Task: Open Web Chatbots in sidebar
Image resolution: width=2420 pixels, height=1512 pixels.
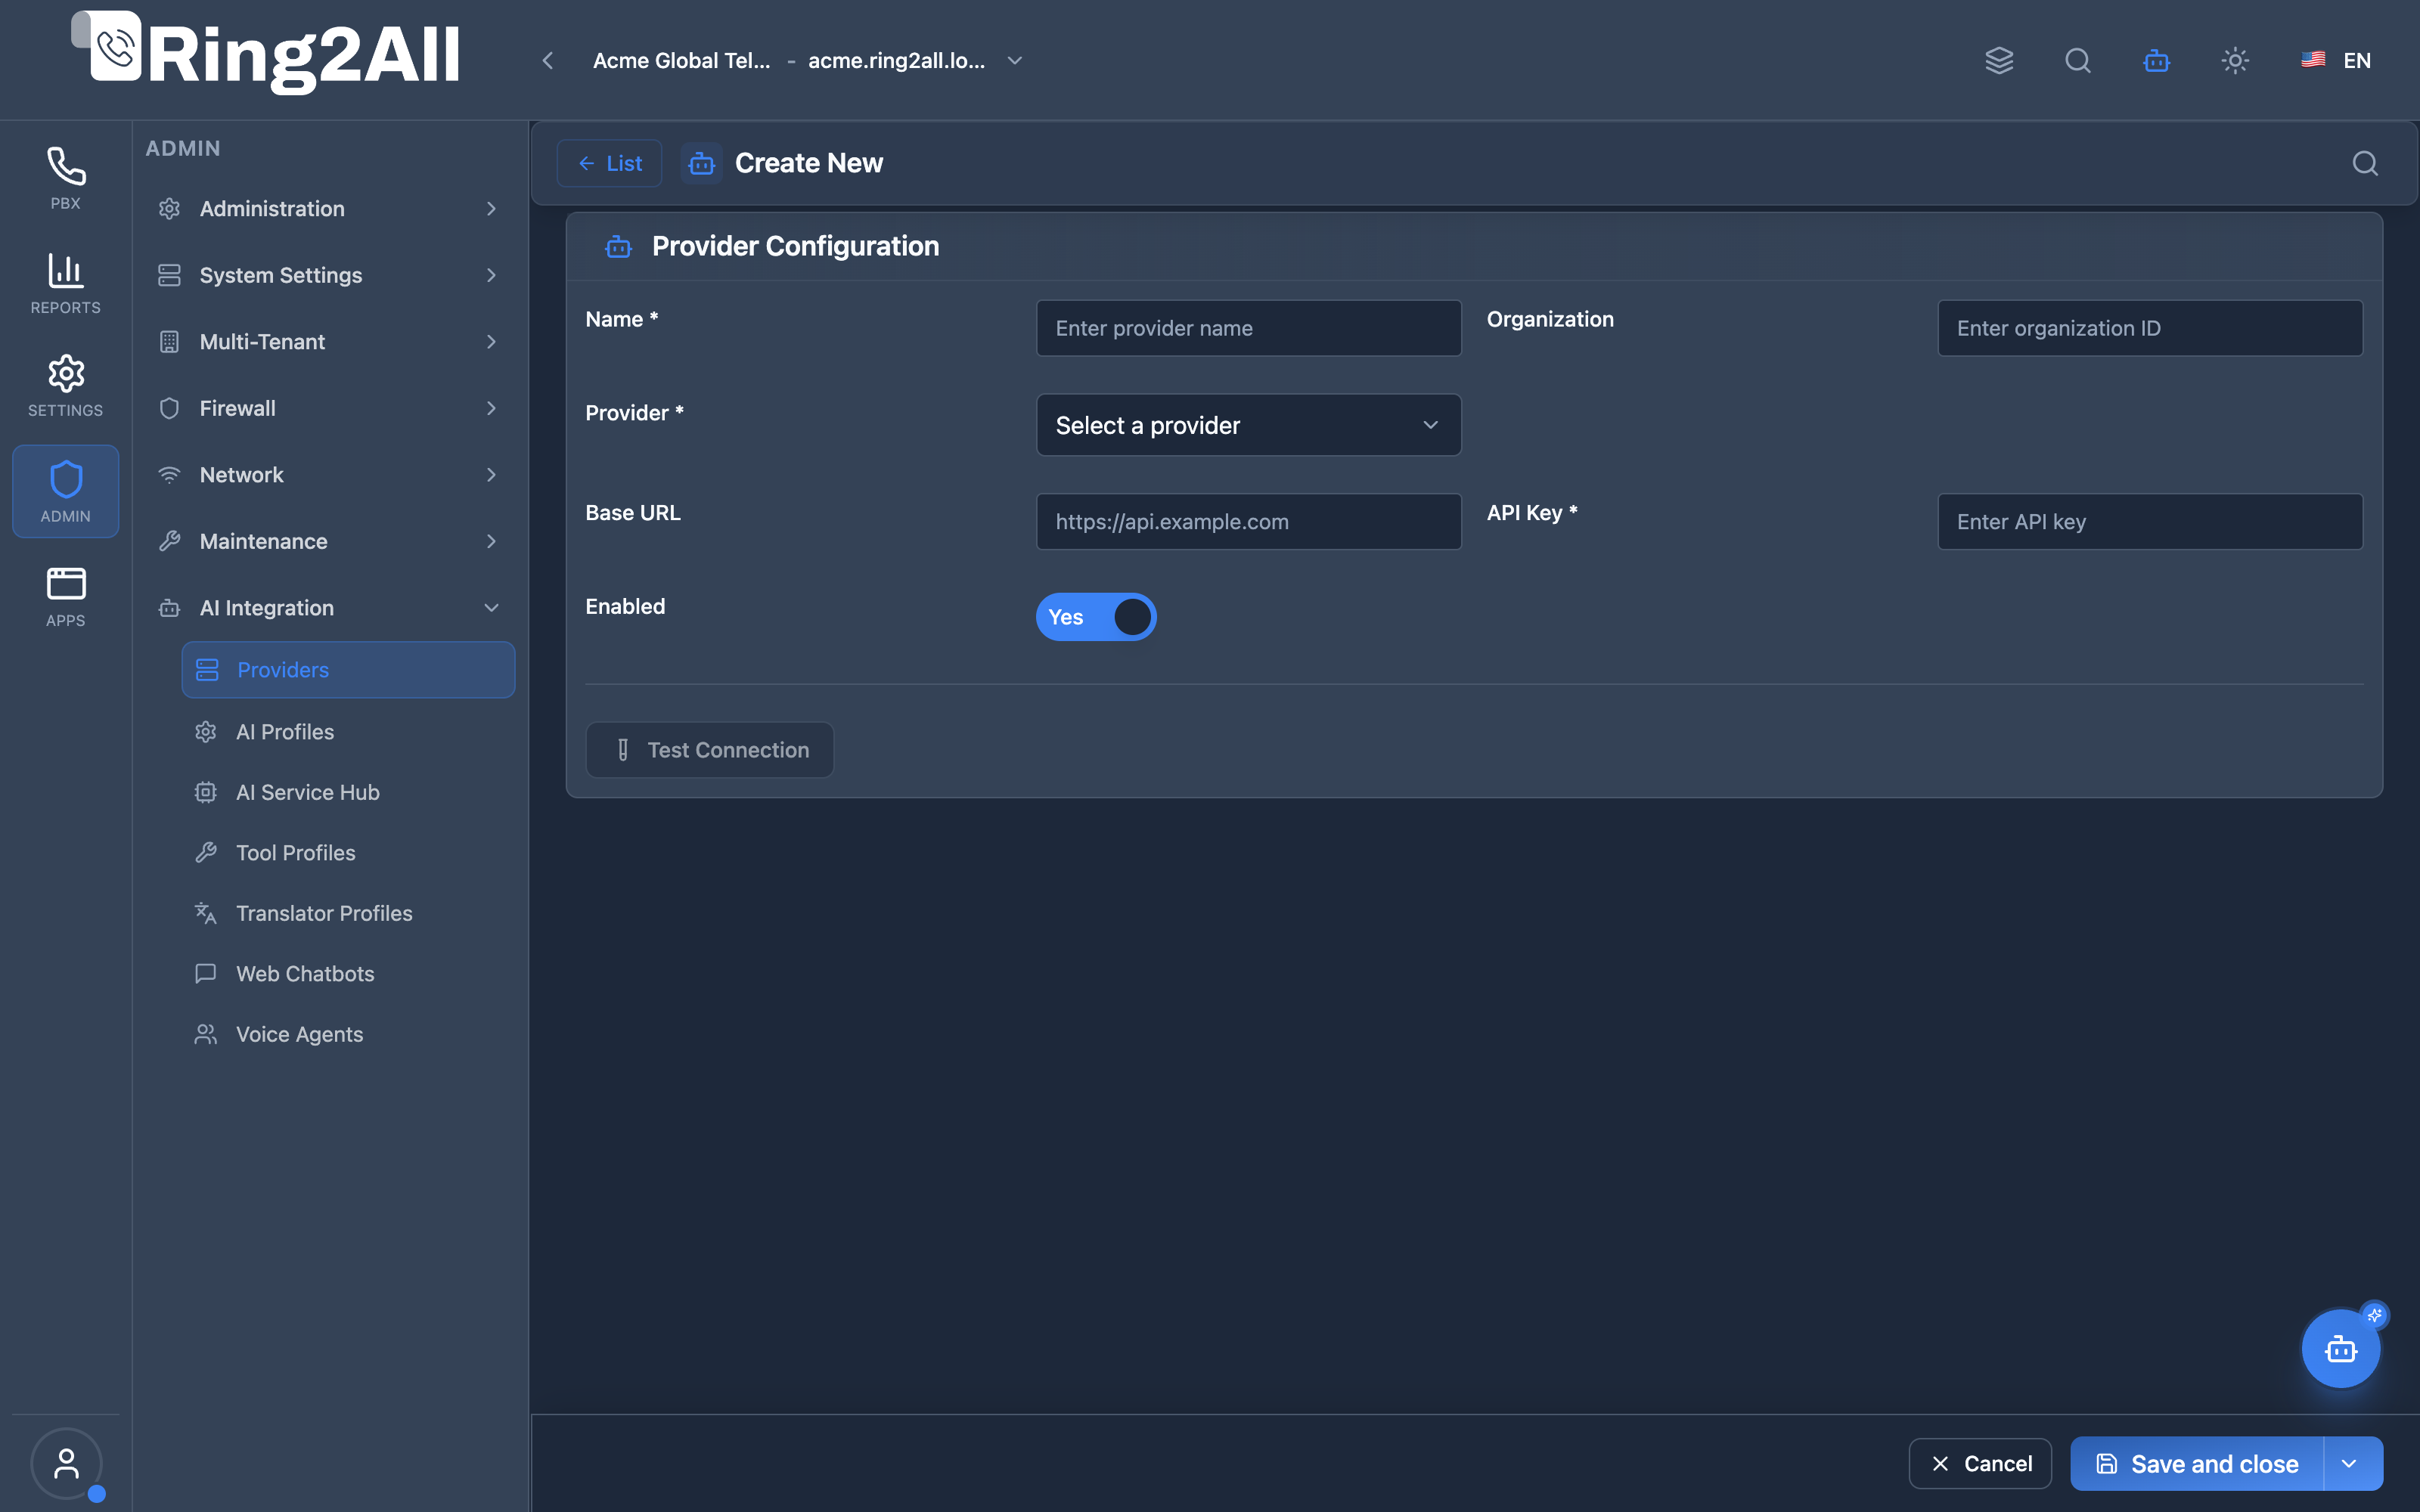Action: pos(348,974)
